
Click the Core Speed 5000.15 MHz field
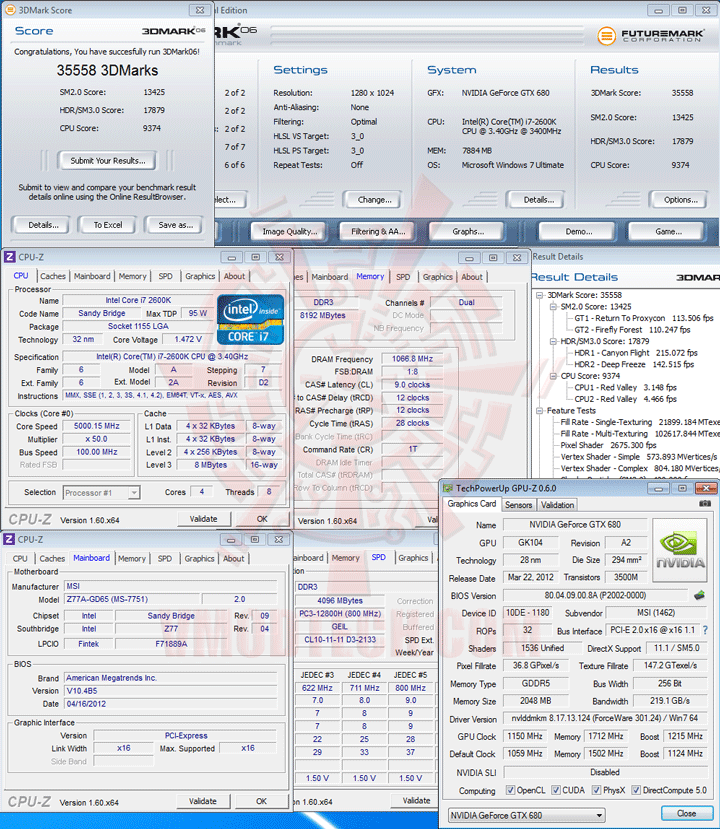click(97, 426)
